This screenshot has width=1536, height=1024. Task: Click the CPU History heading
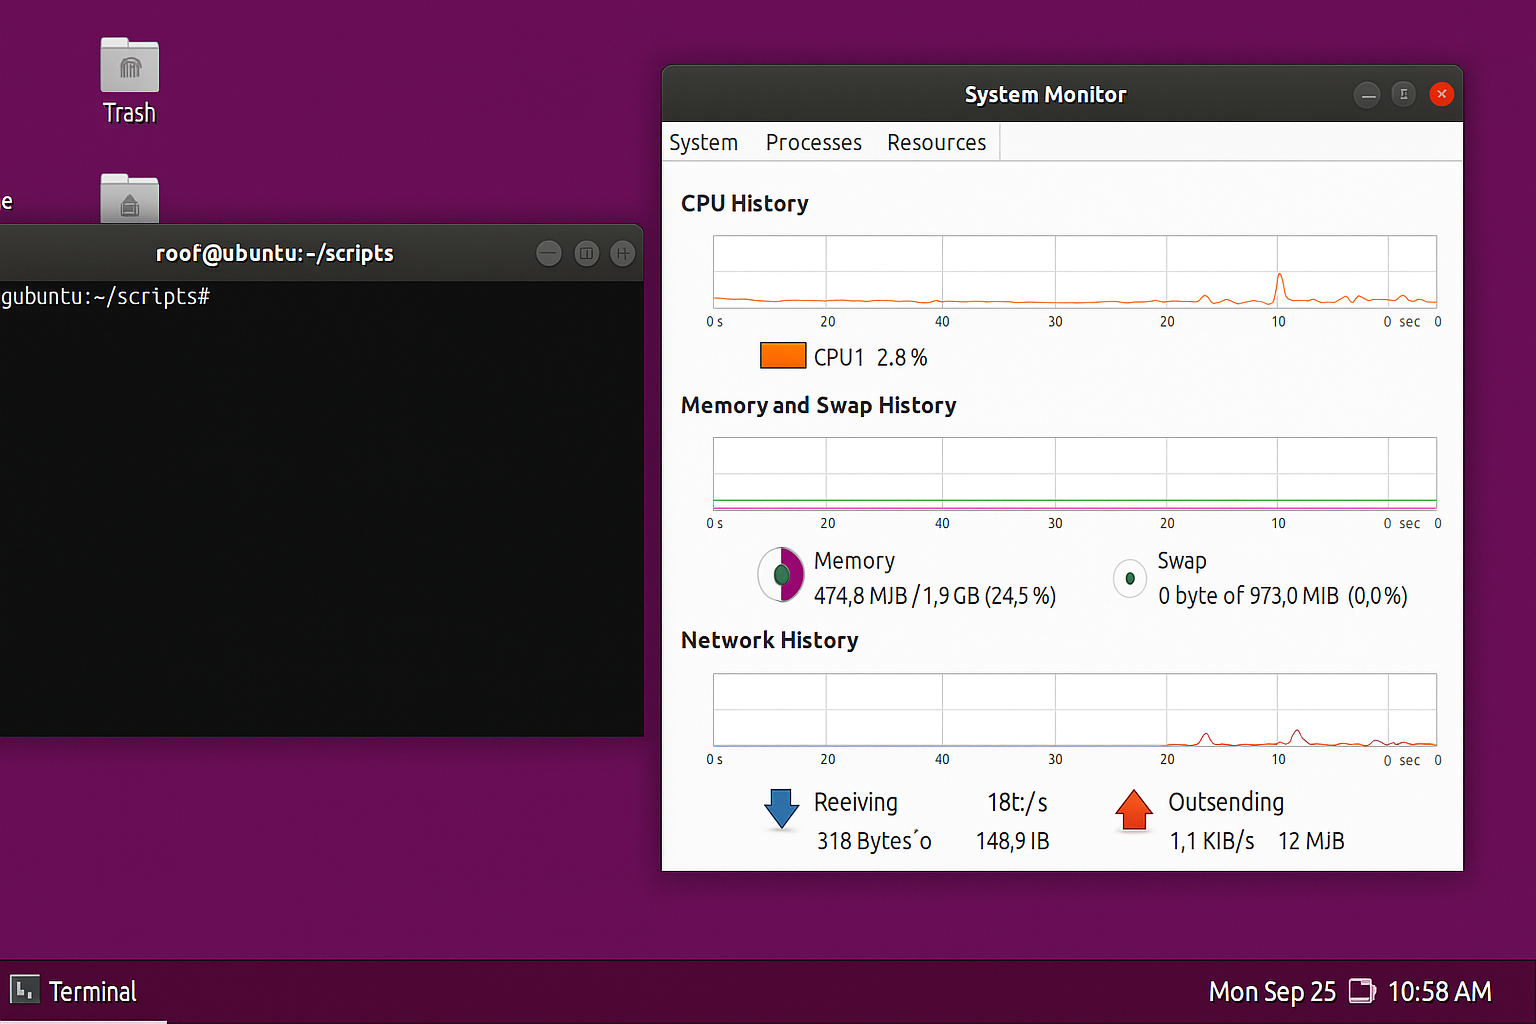[x=745, y=204]
